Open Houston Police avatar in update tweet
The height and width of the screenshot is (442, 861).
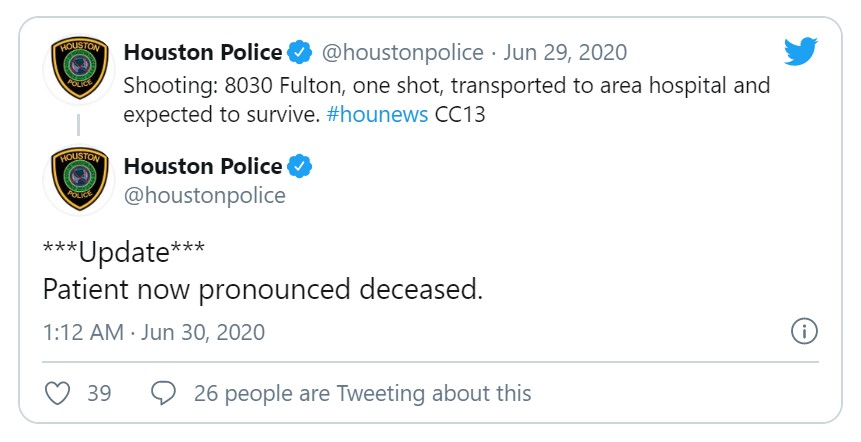pyautogui.click(x=80, y=179)
